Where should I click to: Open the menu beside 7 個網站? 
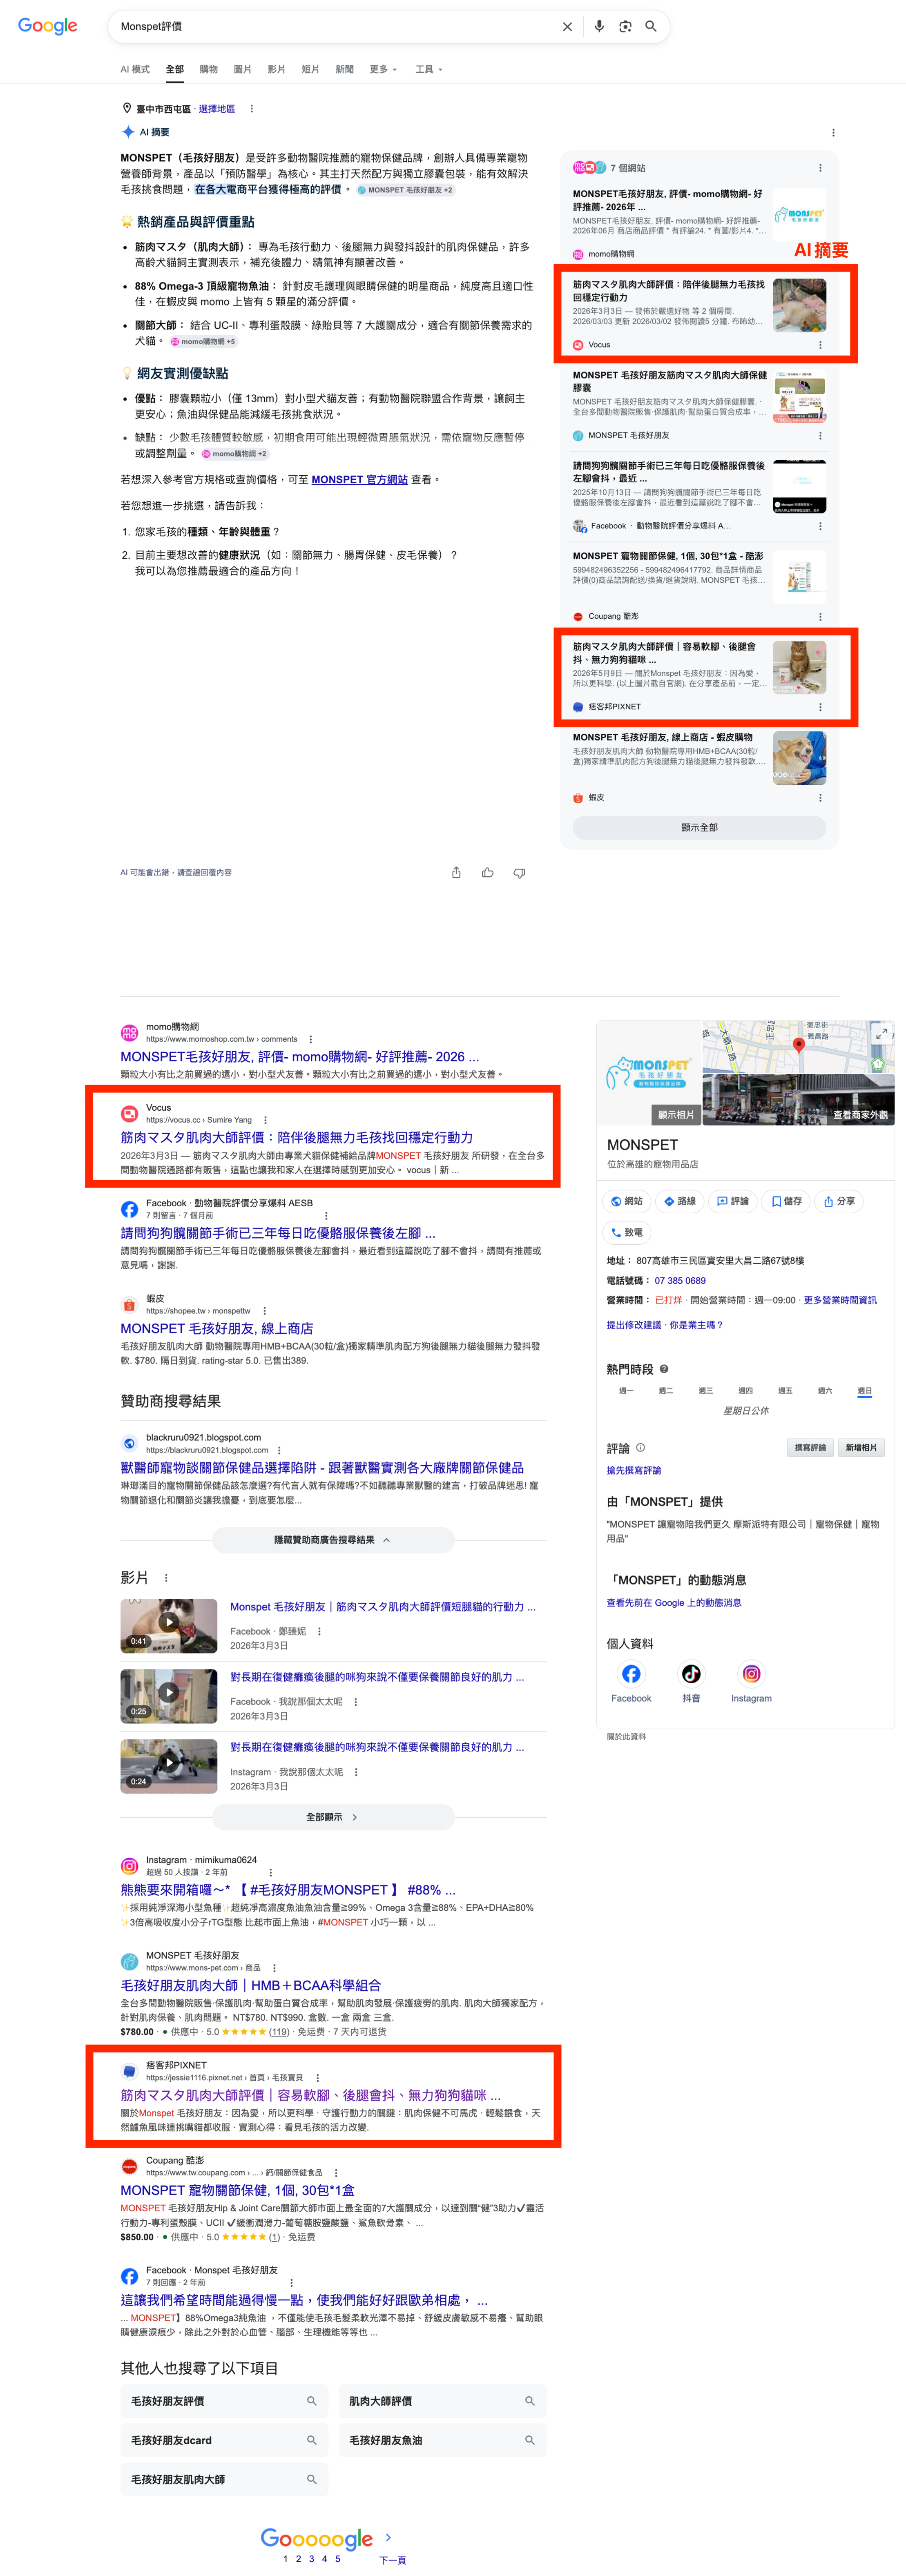(820, 168)
